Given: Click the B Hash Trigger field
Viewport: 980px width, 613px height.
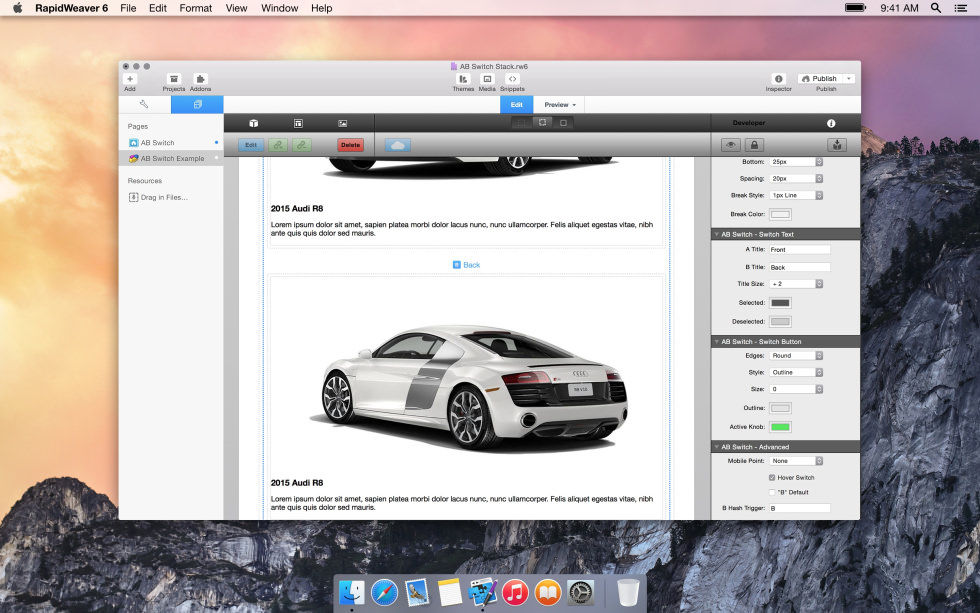Looking at the screenshot, I should point(800,509).
